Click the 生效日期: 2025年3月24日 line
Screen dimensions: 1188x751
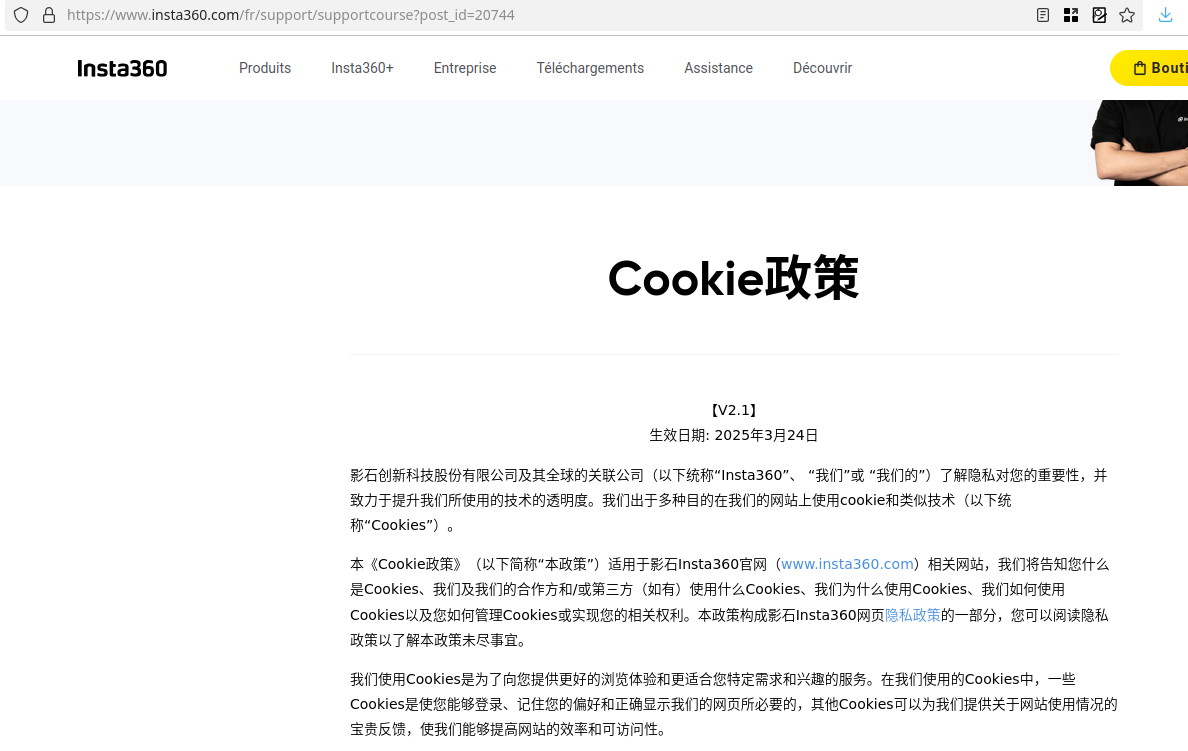[x=733, y=435]
